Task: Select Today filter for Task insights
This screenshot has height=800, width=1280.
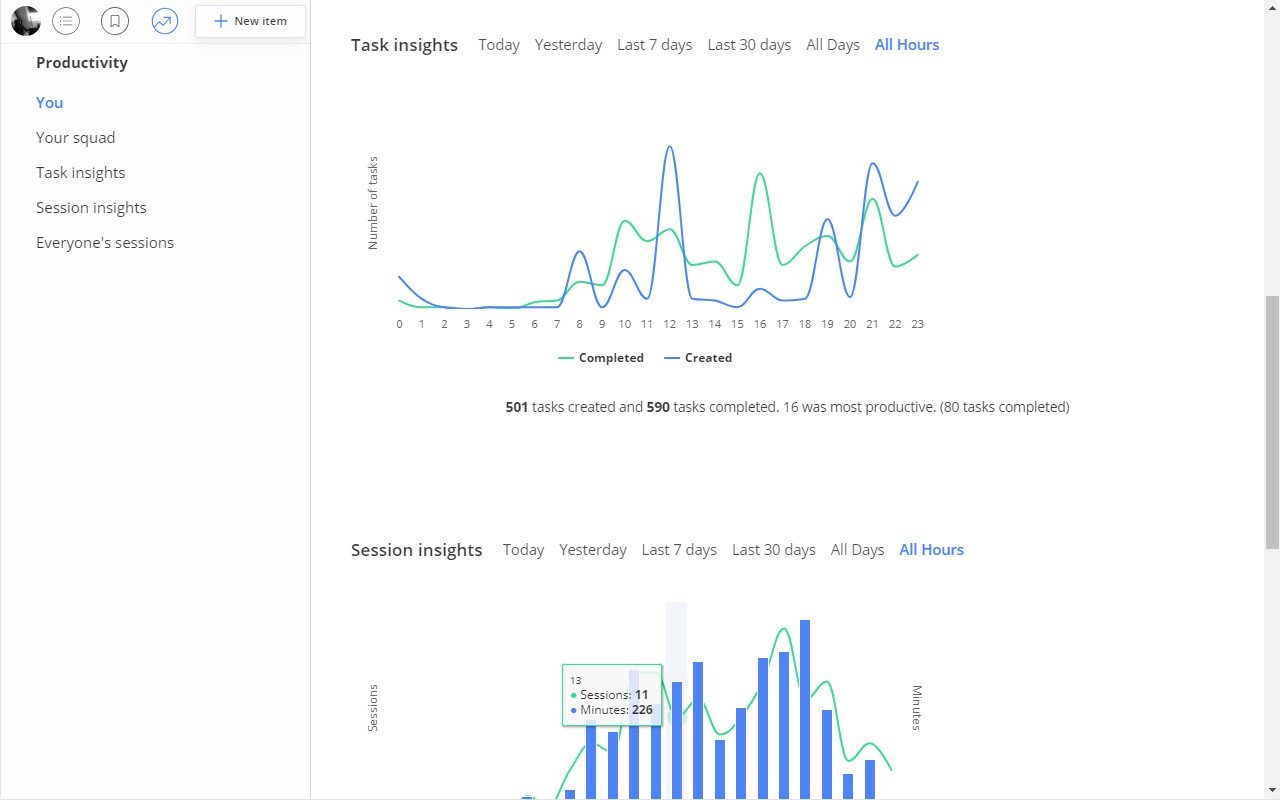Action: click(x=499, y=45)
